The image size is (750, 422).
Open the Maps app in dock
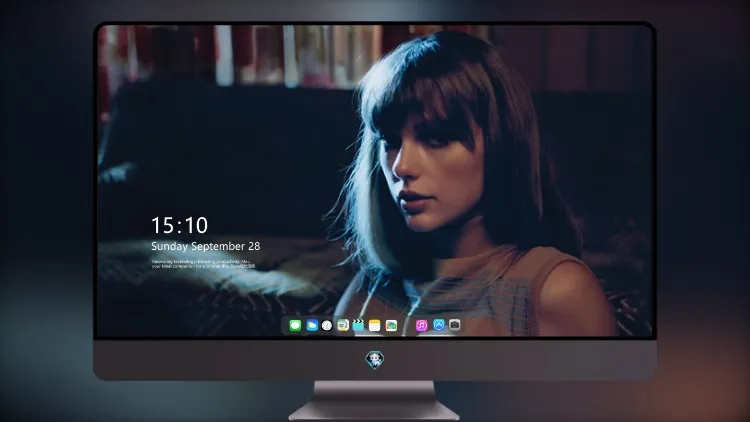click(343, 325)
